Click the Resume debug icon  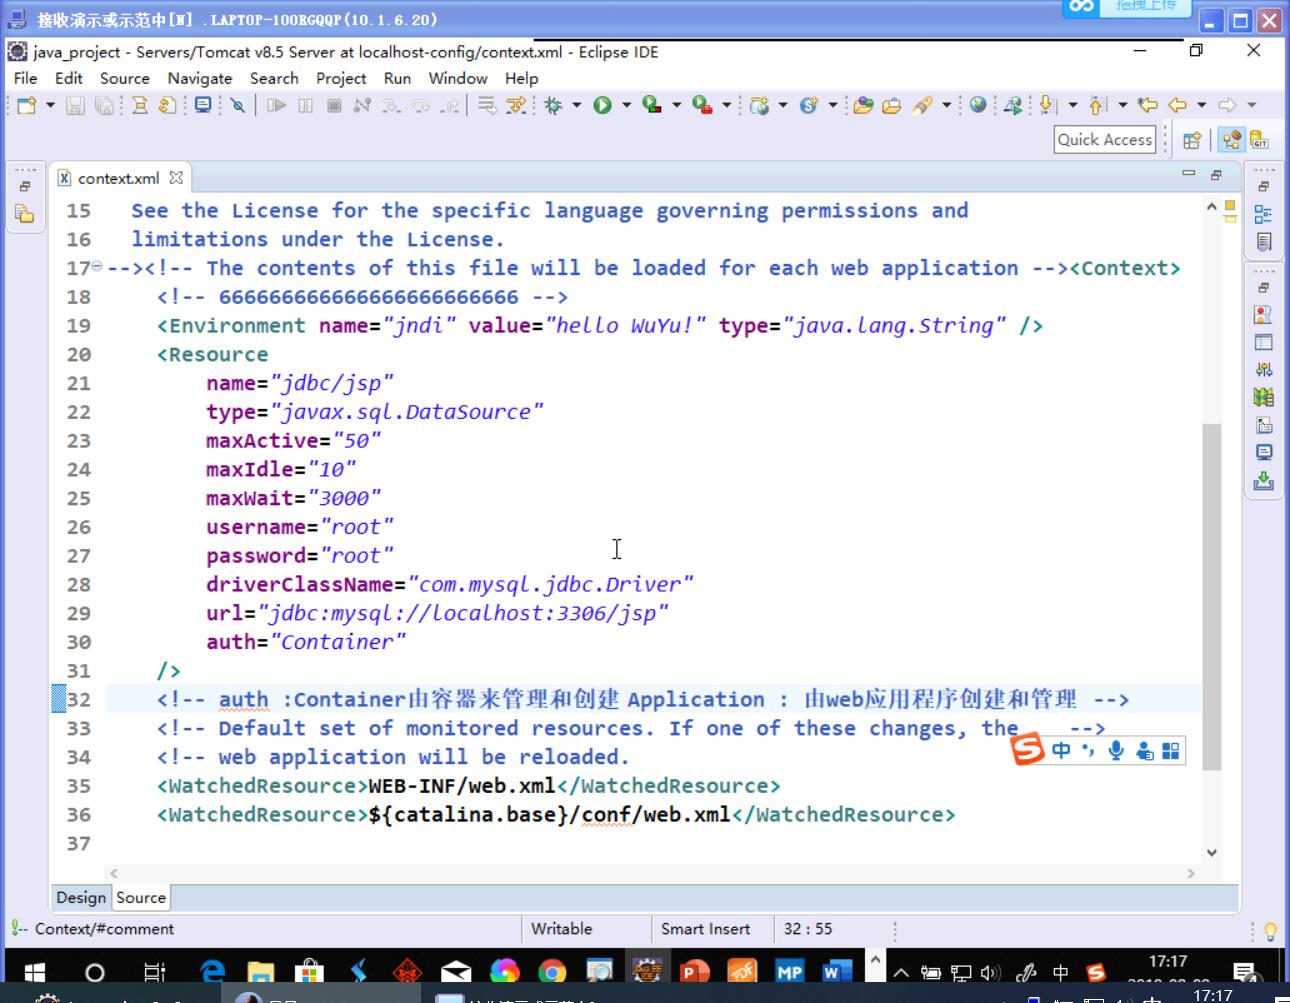click(x=277, y=105)
